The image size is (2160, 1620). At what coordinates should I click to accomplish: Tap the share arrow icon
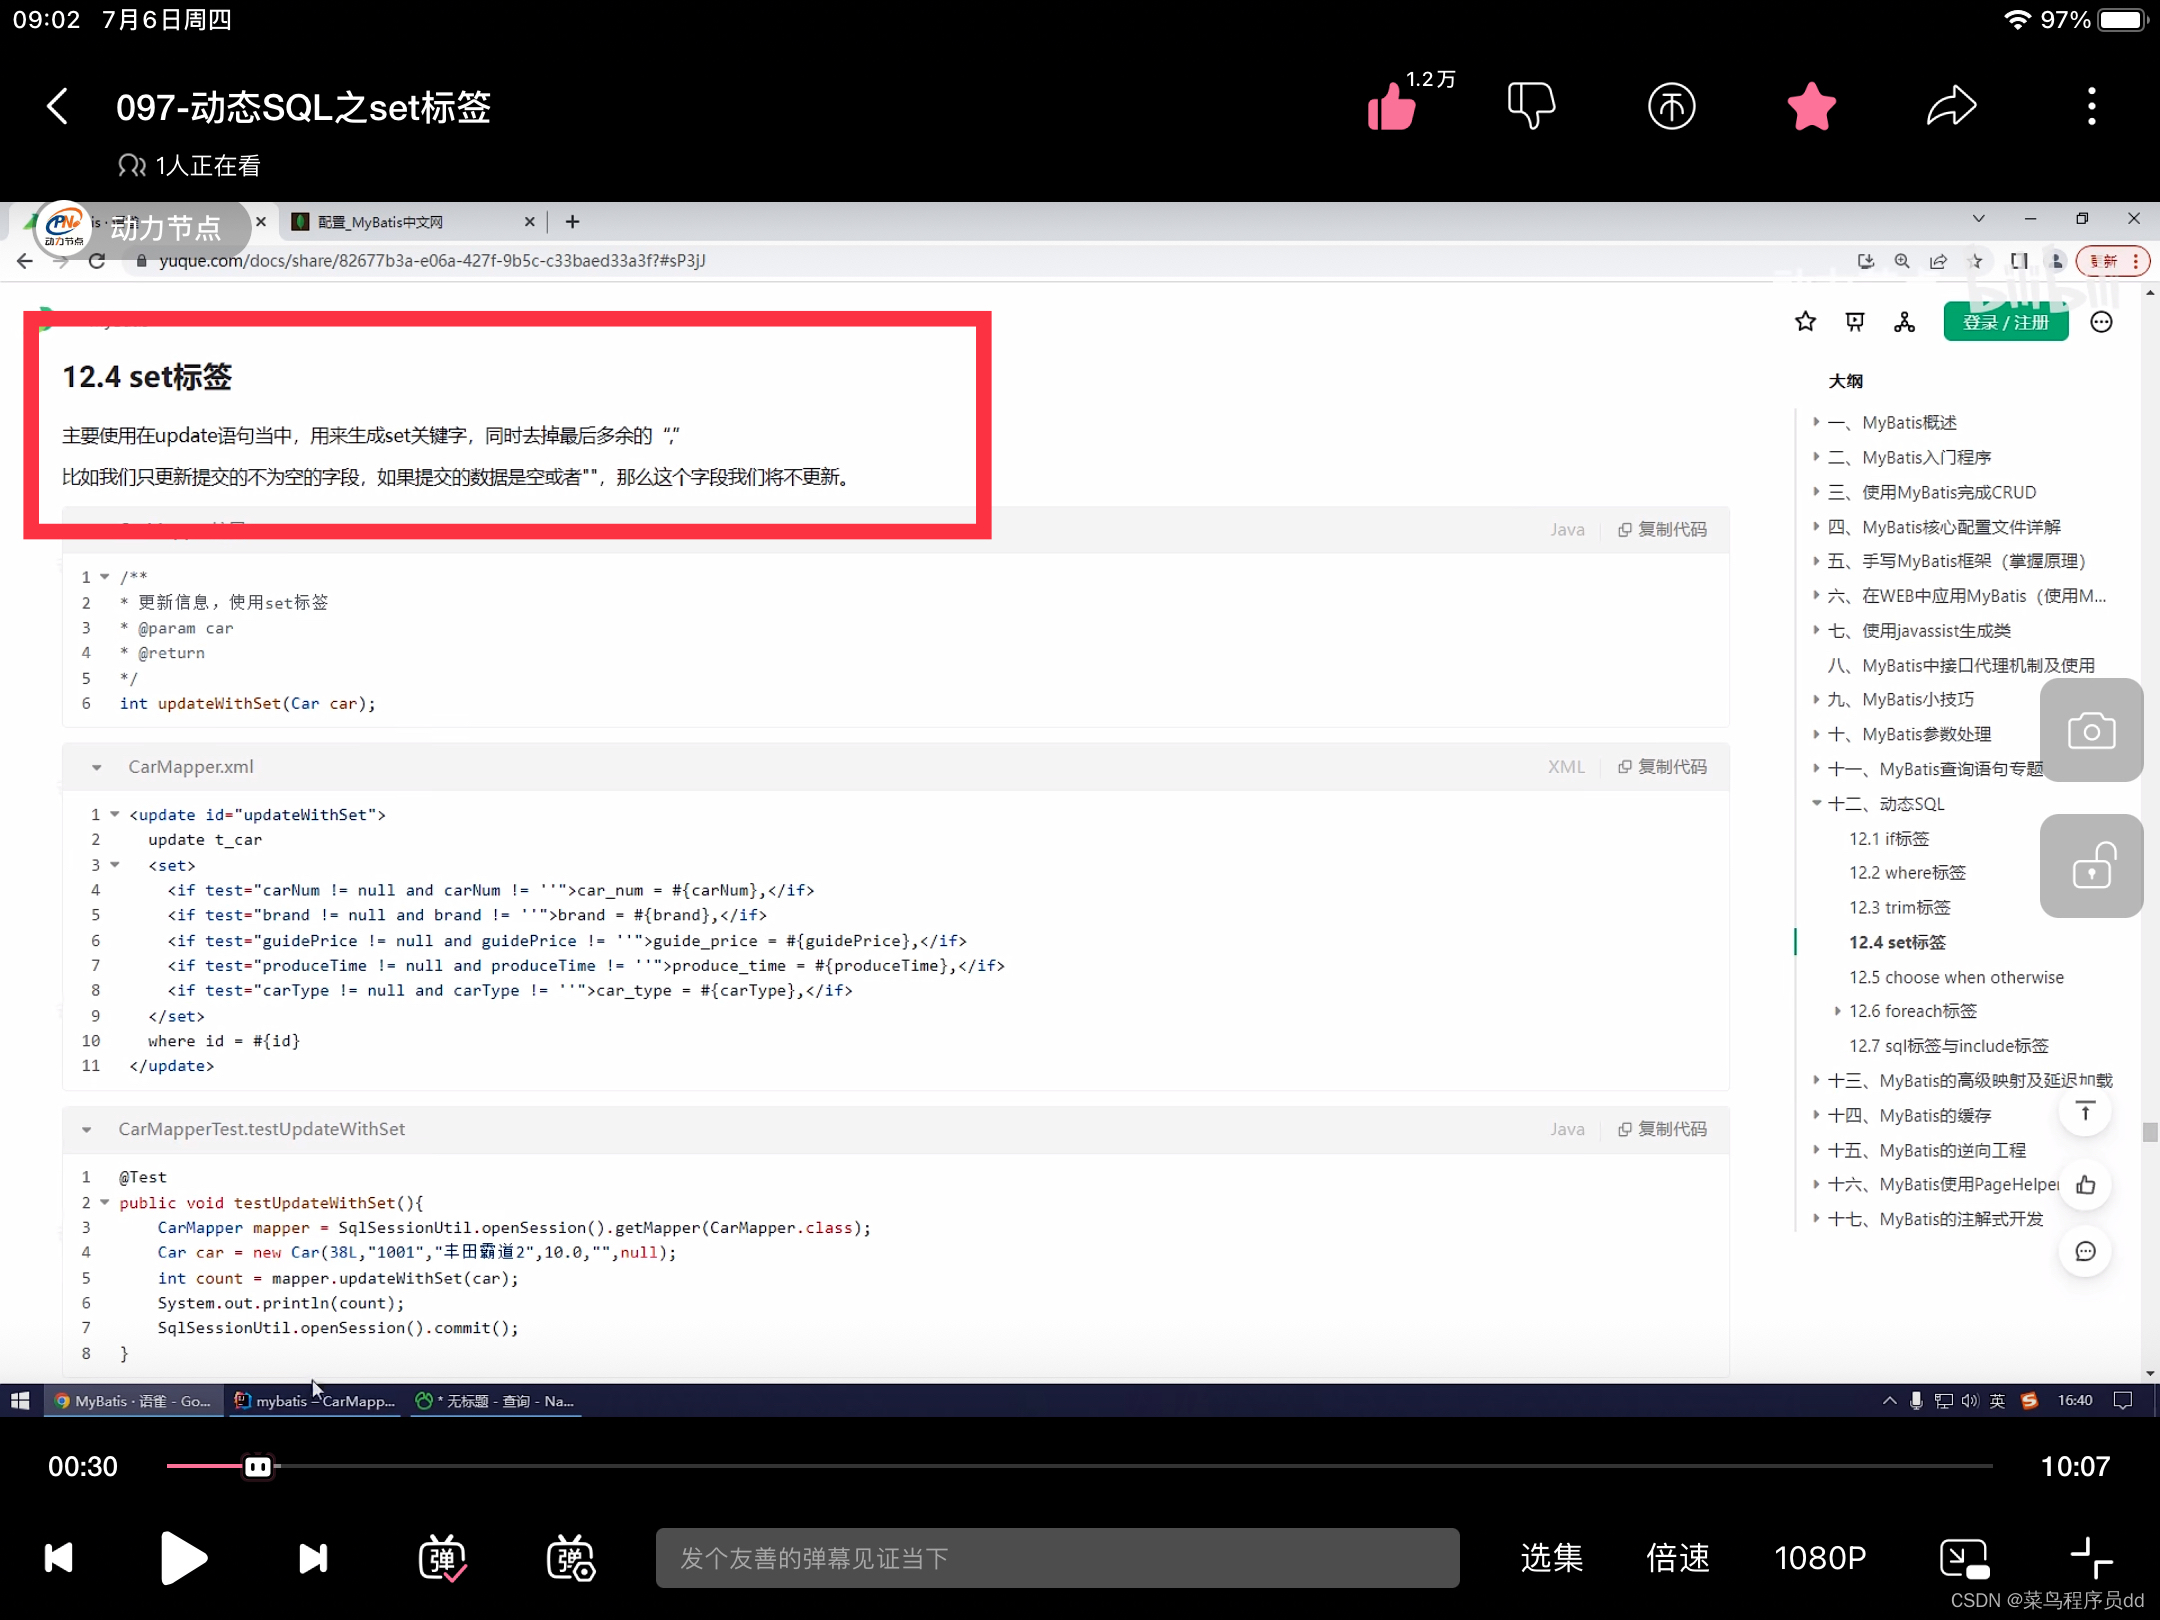pyautogui.click(x=1951, y=106)
